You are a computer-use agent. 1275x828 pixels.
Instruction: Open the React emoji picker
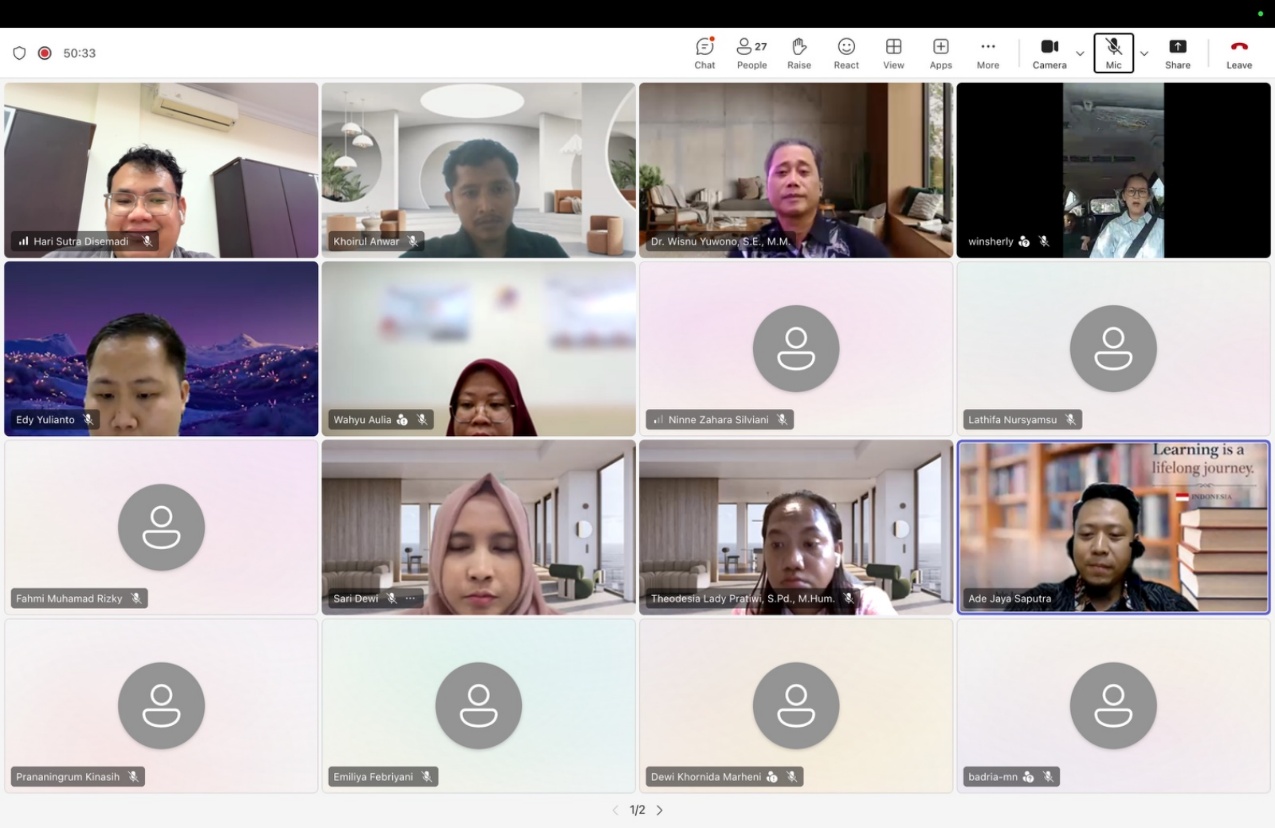(x=846, y=53)
